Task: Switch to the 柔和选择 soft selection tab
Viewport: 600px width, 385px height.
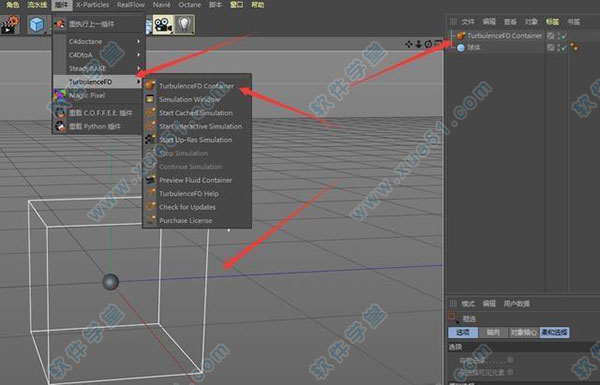Action: 554,332
